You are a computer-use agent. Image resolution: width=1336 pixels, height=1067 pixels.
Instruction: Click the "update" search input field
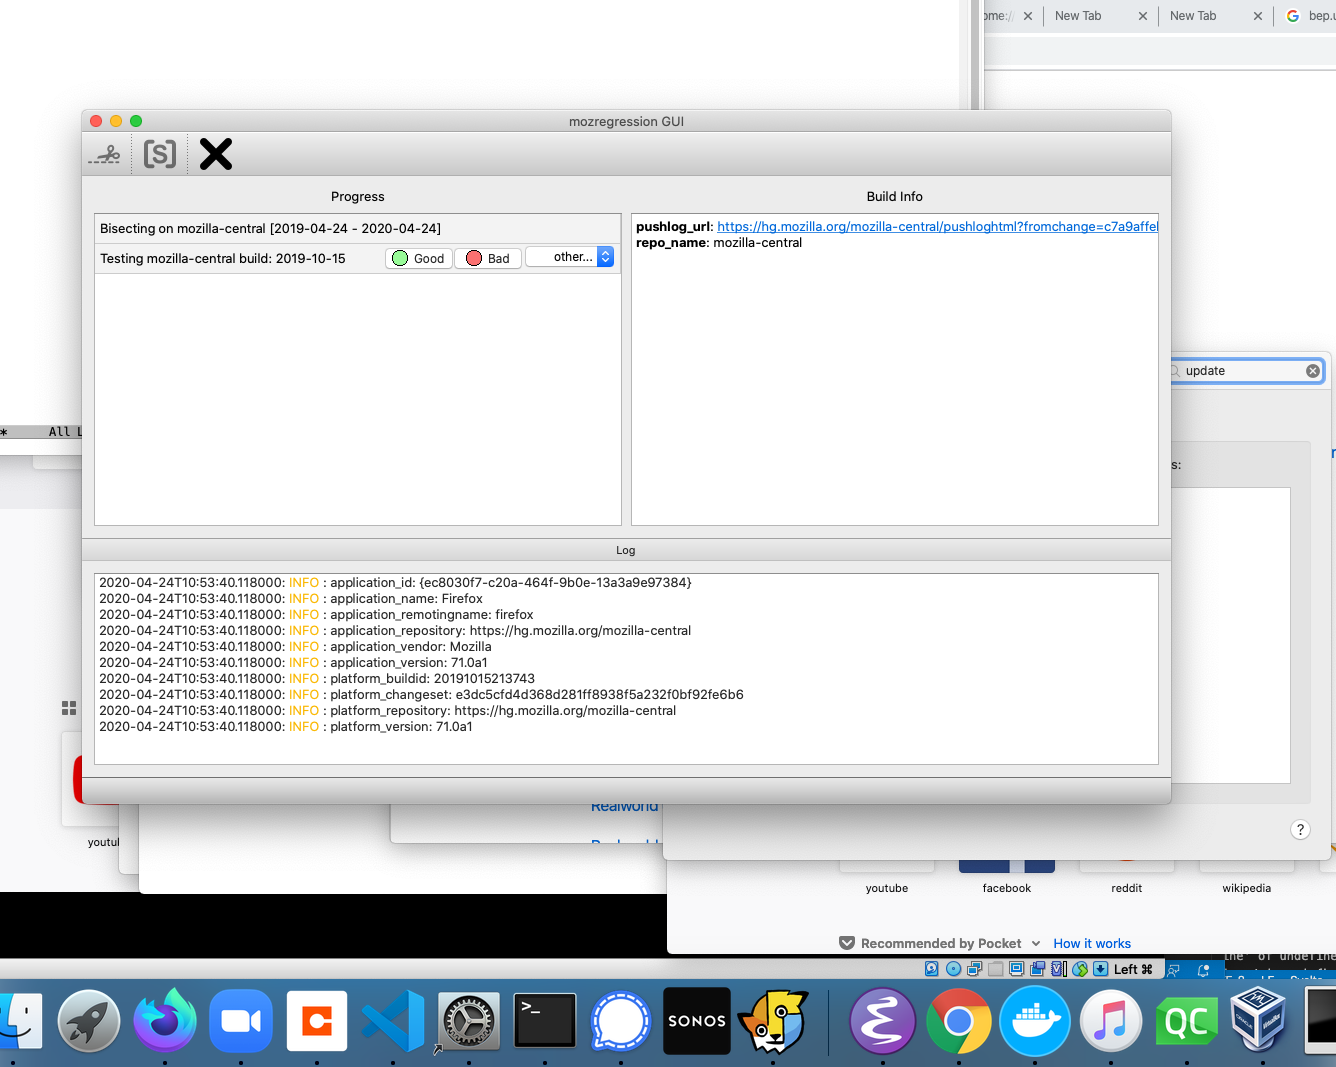(x=1240, y=371)
